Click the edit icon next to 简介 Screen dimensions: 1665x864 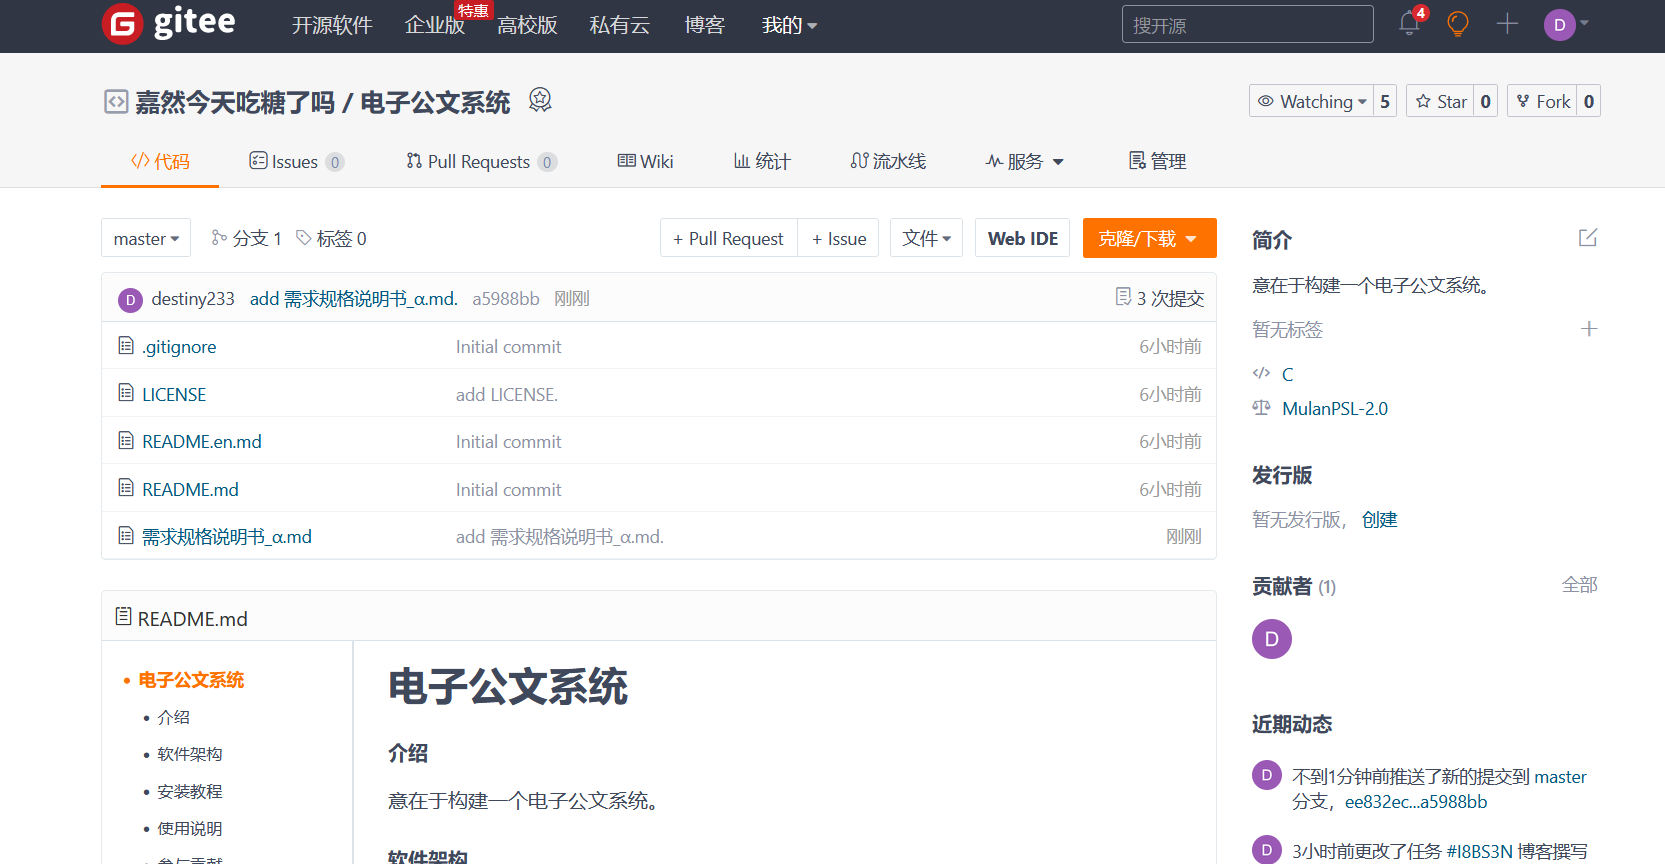1588,238
